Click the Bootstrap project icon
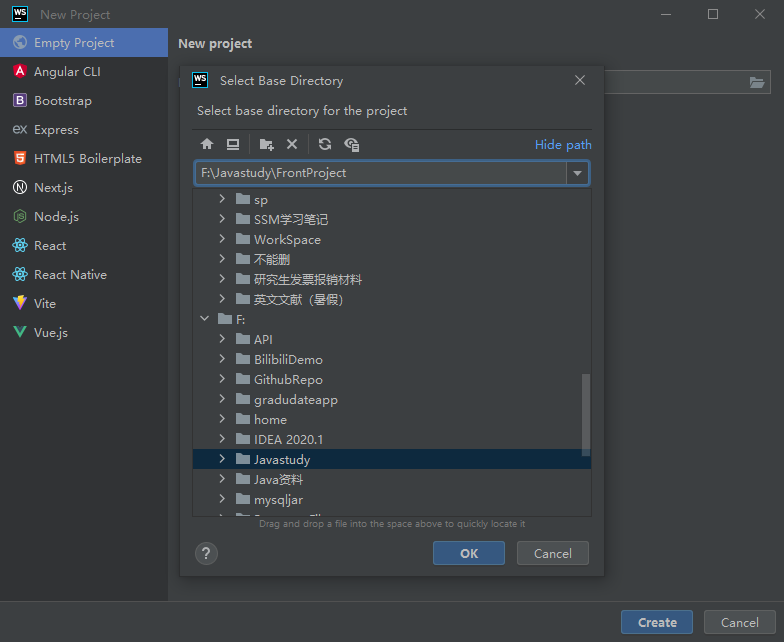 point(20,100)
